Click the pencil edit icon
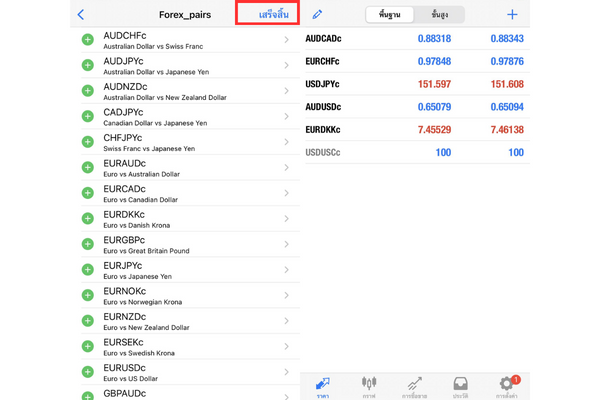This screenshot has width=600, height=400. 317,15
